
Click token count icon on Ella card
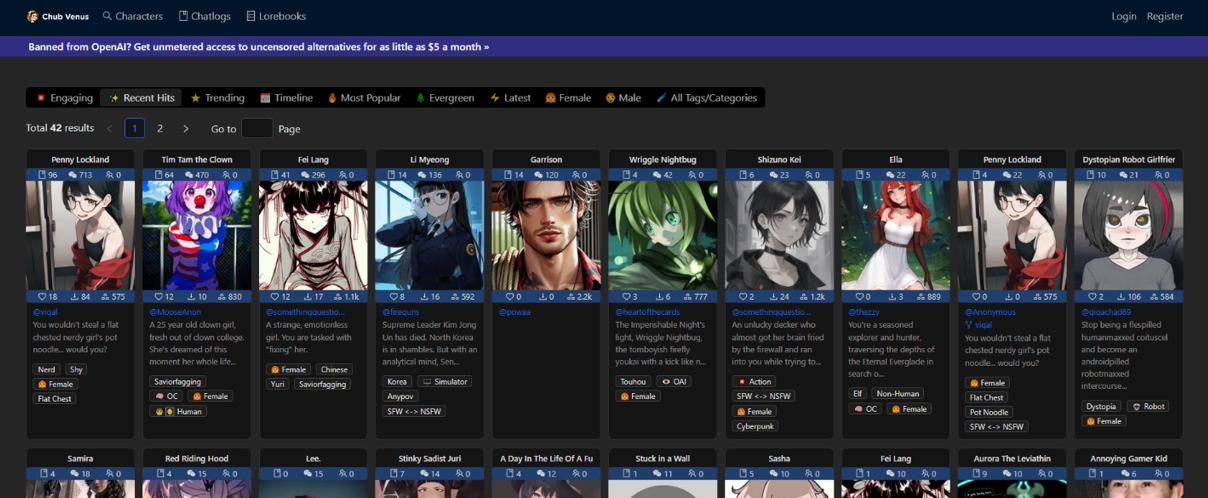coord(920,297)
